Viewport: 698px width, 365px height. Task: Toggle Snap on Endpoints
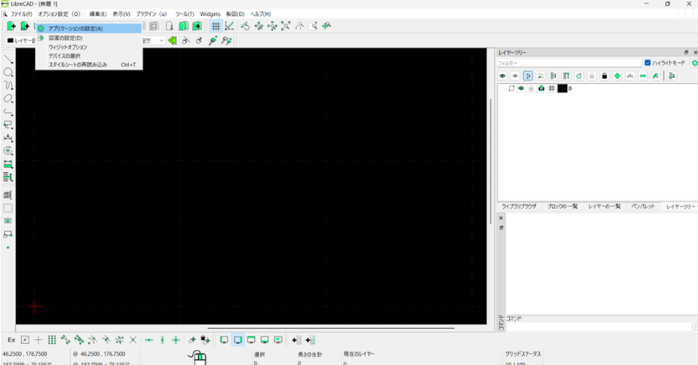tap(65, 340)
